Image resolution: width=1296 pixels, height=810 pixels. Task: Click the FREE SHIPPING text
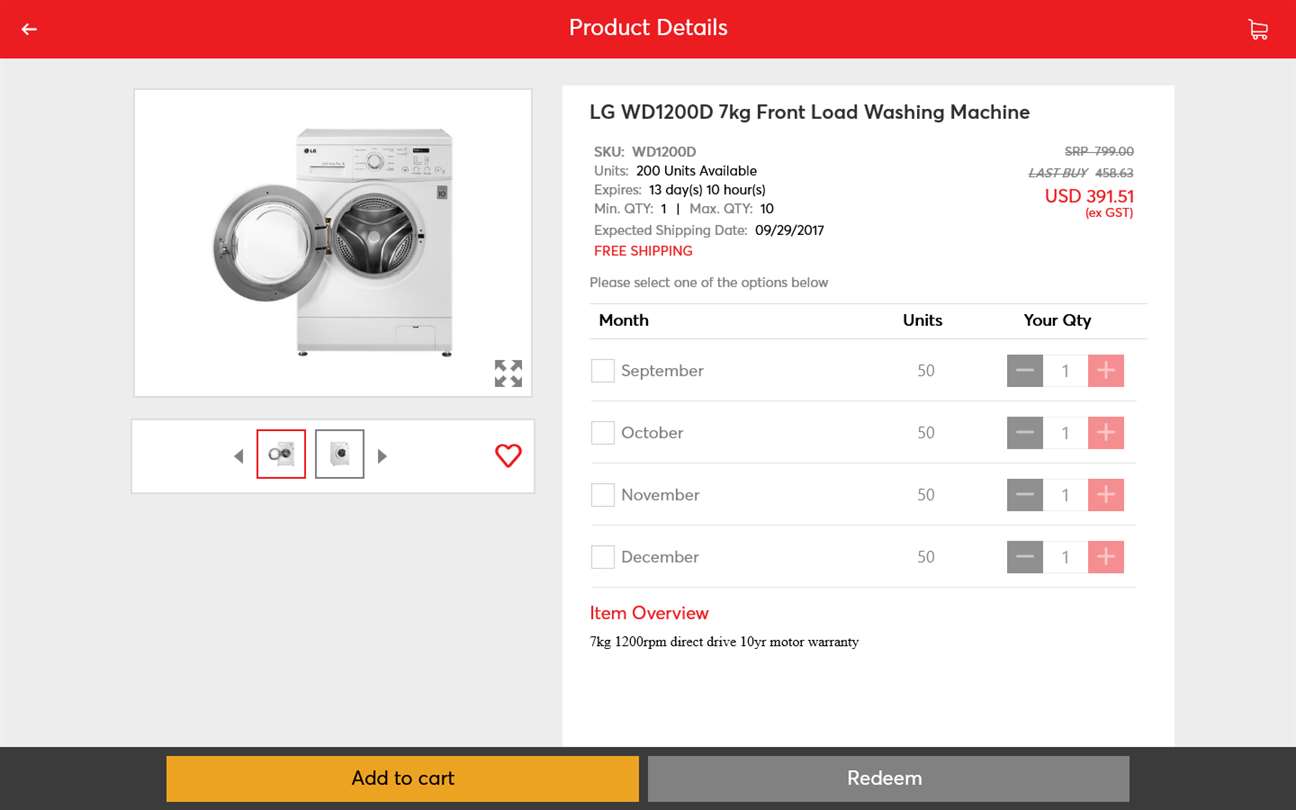(x=643, y=251)
